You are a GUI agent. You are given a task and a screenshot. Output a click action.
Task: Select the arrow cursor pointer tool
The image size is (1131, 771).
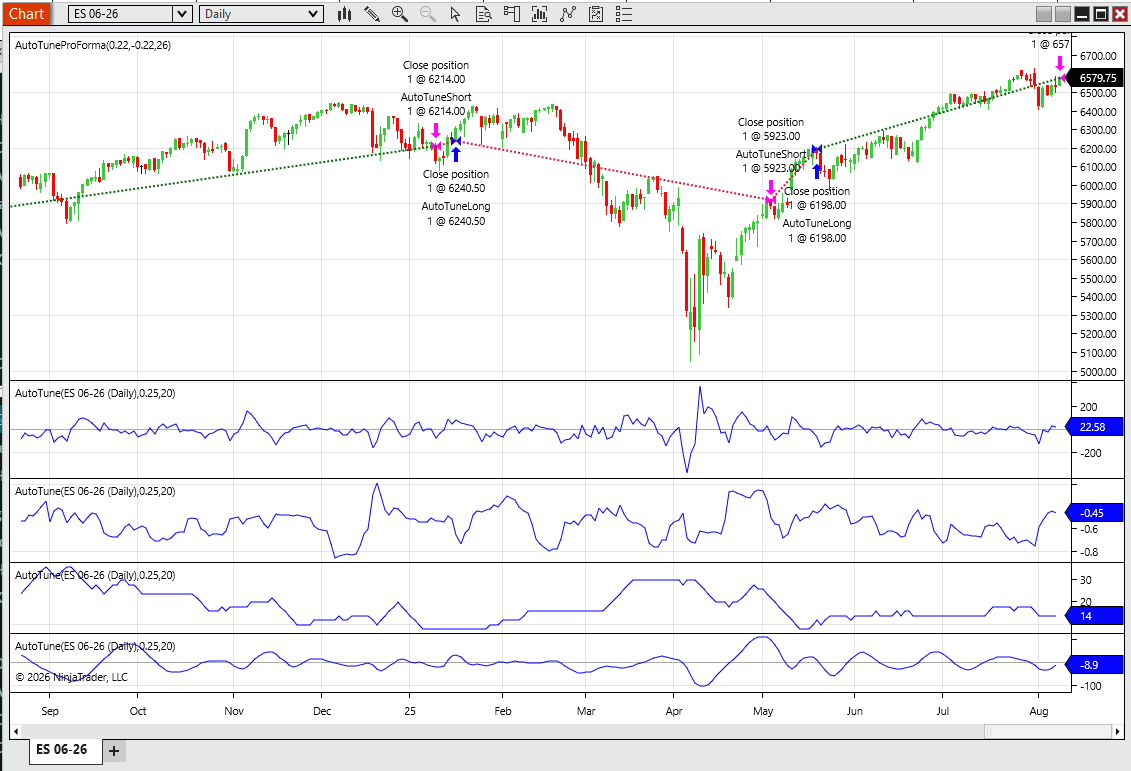pos(456,14)
